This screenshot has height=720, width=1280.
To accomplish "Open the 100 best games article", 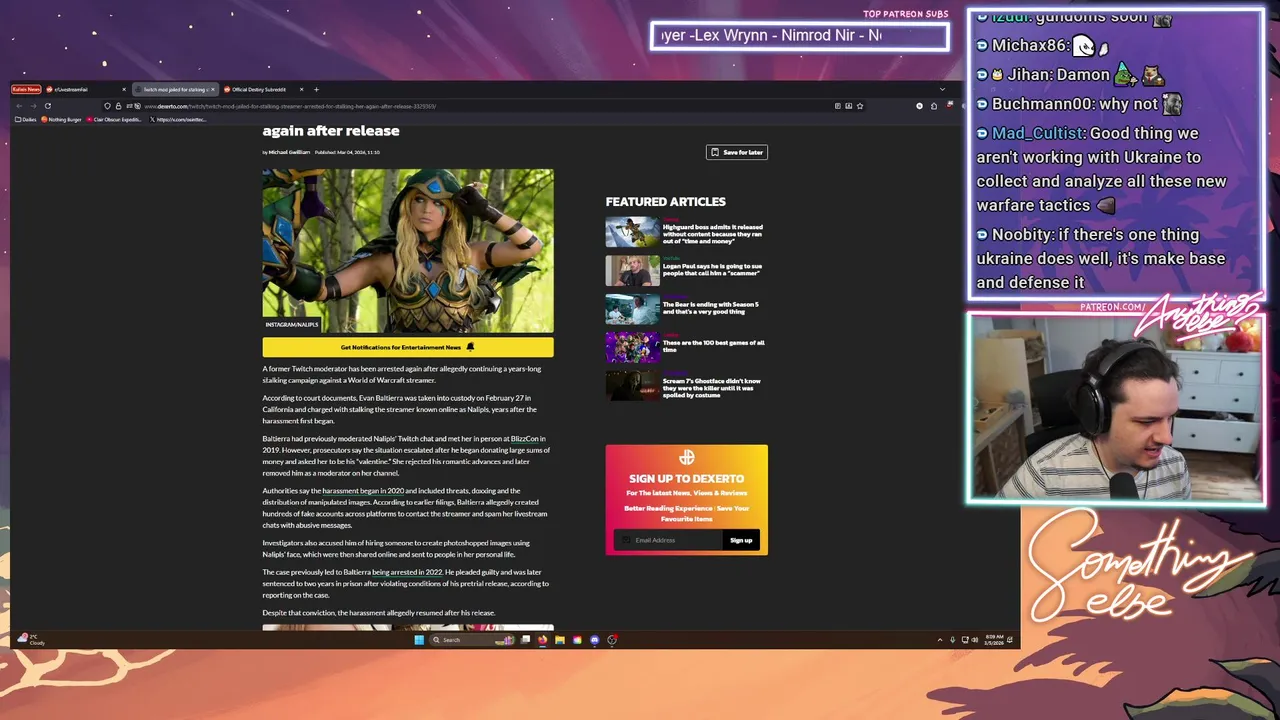I will (x=713, y=346).
